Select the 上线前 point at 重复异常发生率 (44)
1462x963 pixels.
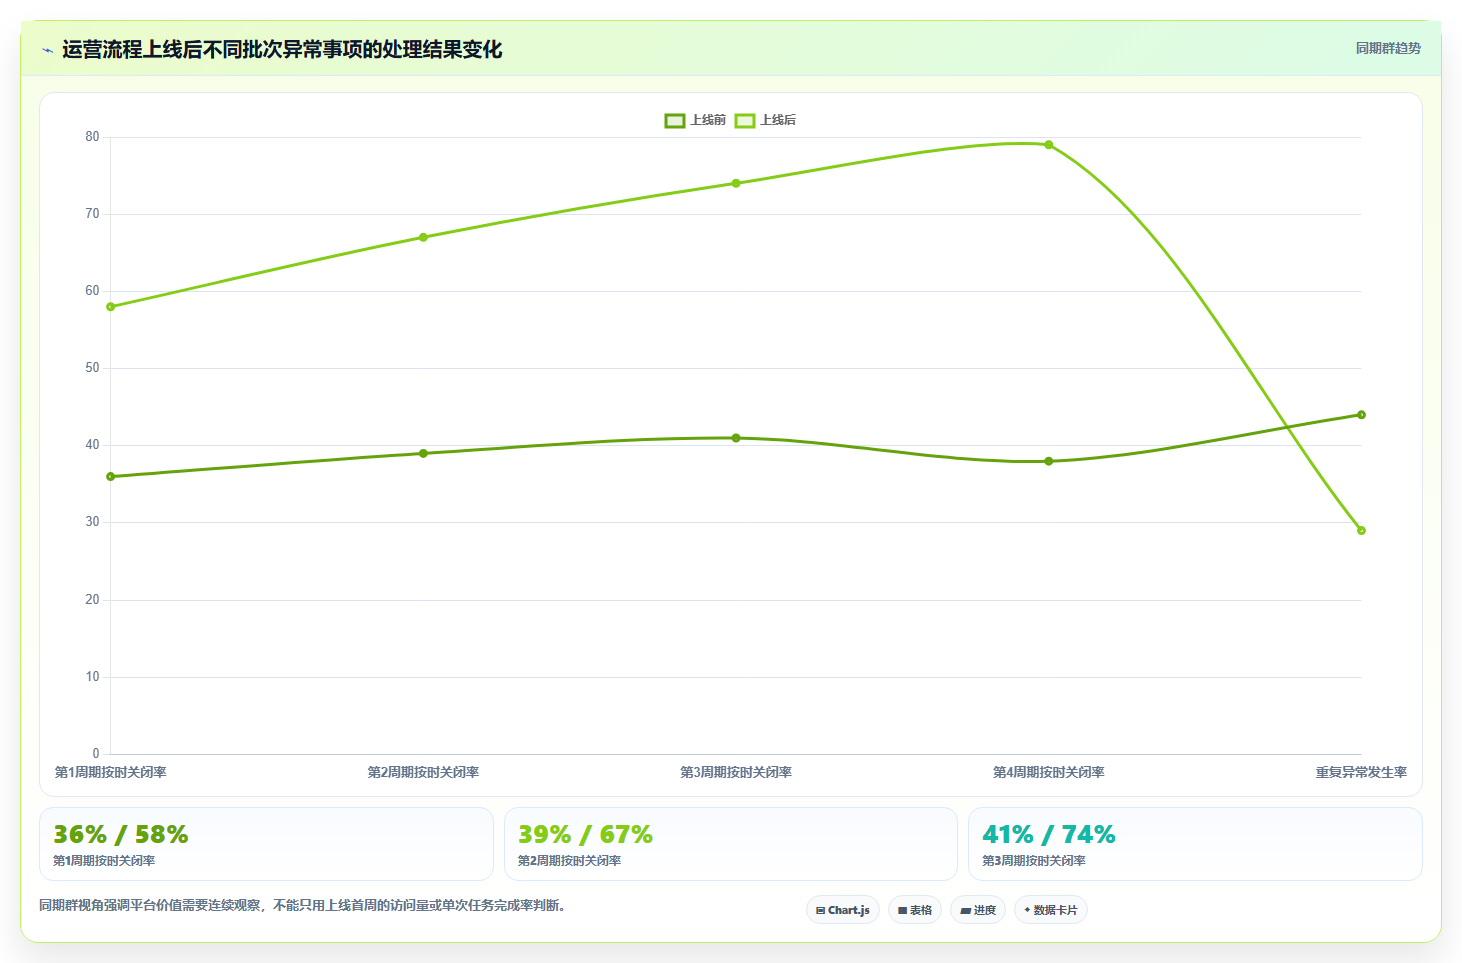coord(1361,415)
